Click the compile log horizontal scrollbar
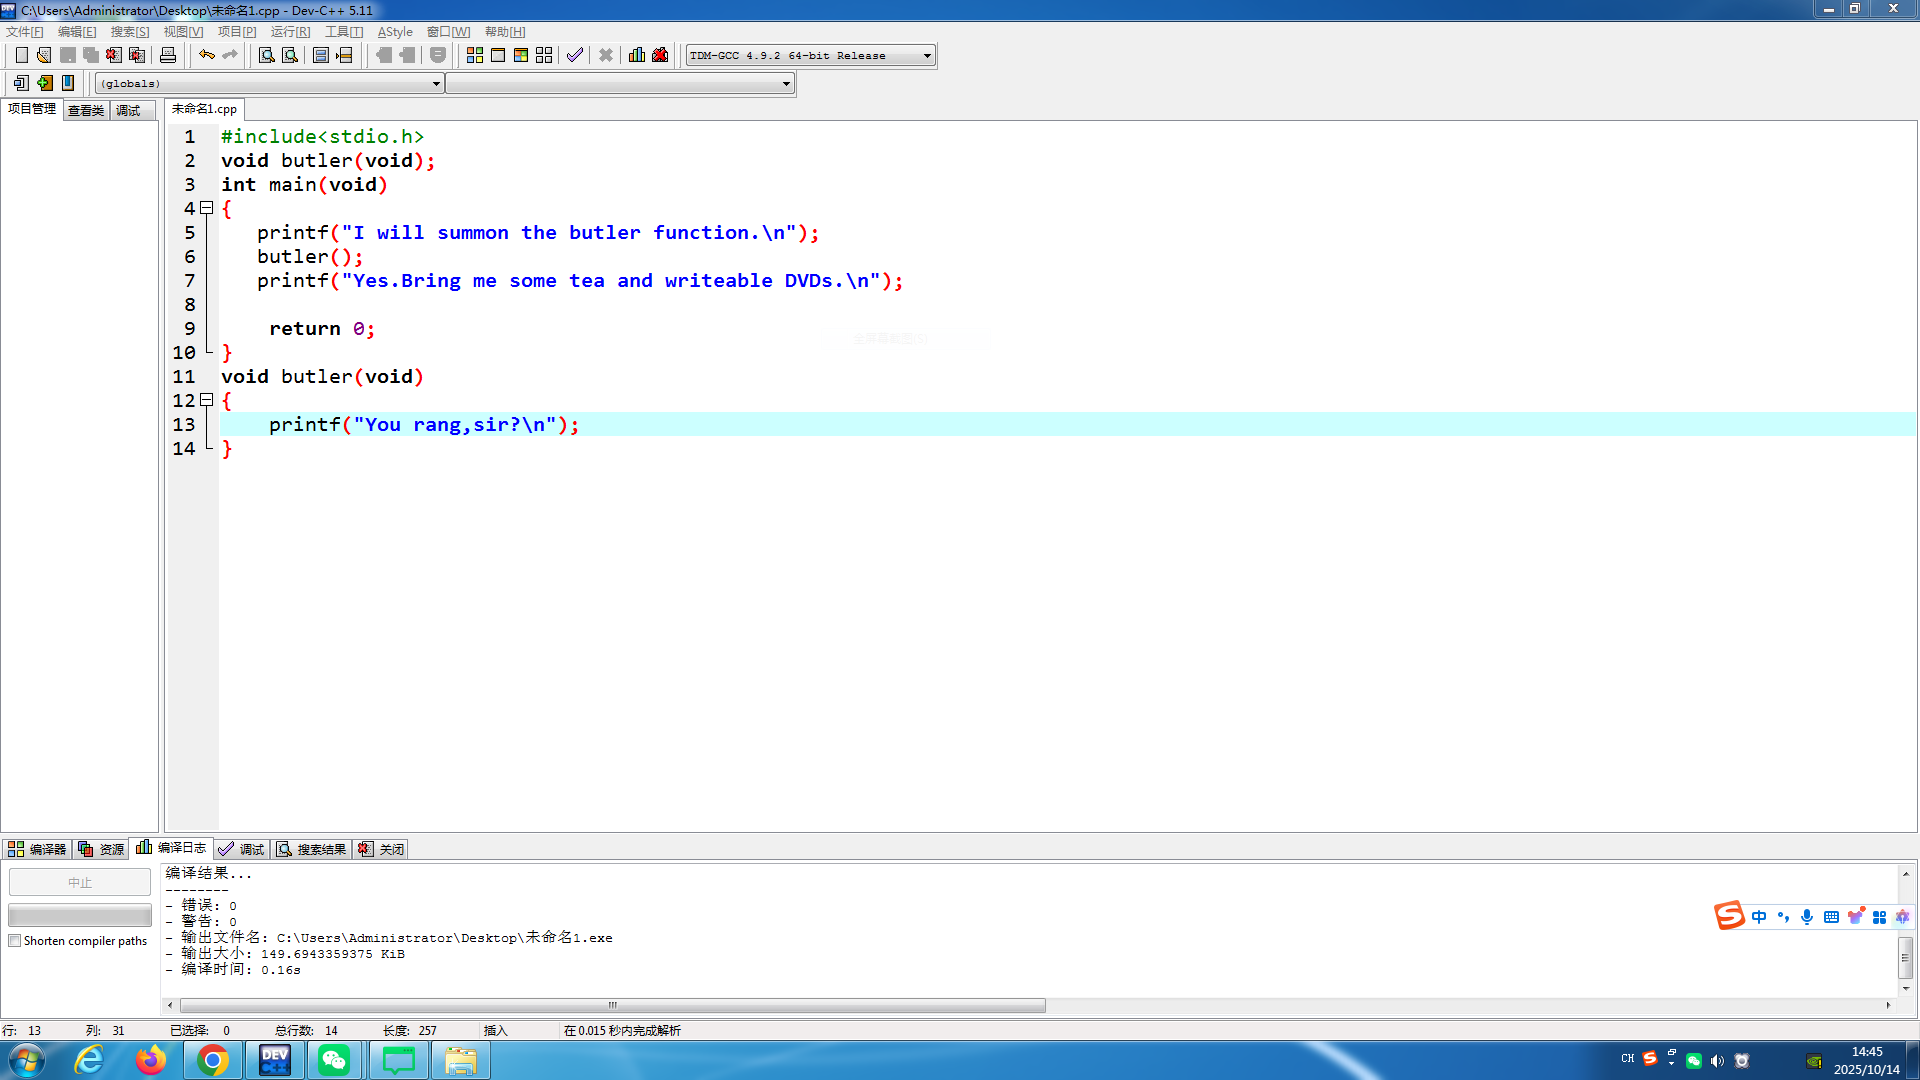1920x1080 pixels. click(x=612, y=1005)
